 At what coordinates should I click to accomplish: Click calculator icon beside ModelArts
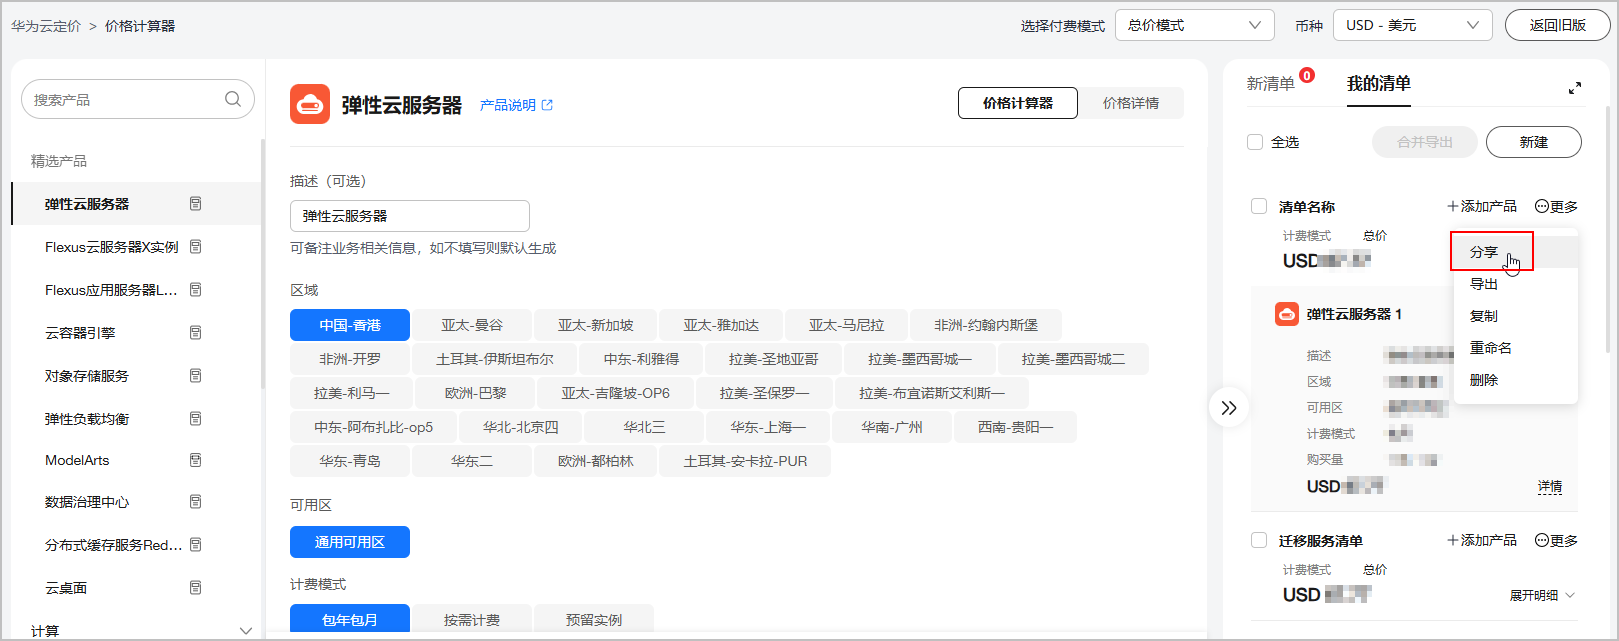point(196,460)
